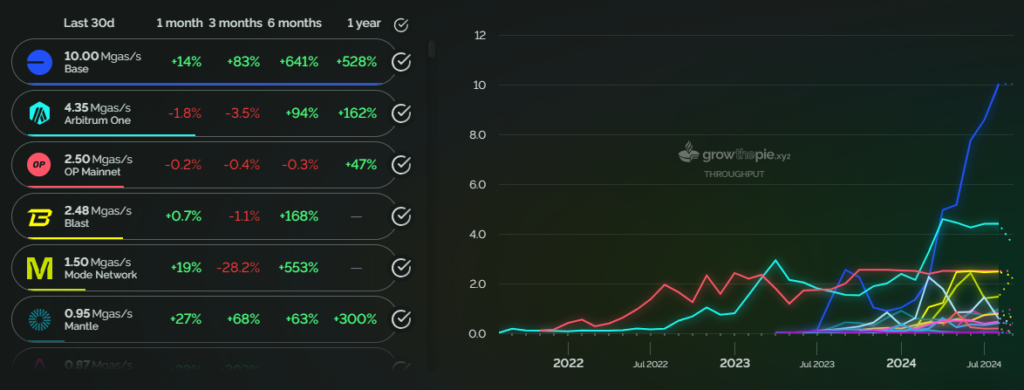1024x390 pixels.
Task: Click Base 10.00 Mgas/s value
Action: click(x=103, y=57)
